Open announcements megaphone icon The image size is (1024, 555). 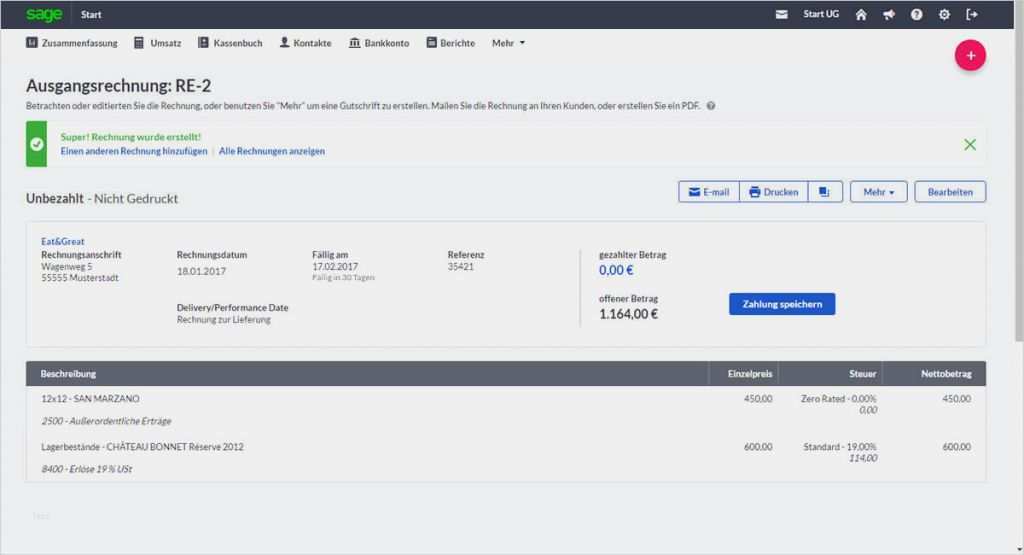888,15
